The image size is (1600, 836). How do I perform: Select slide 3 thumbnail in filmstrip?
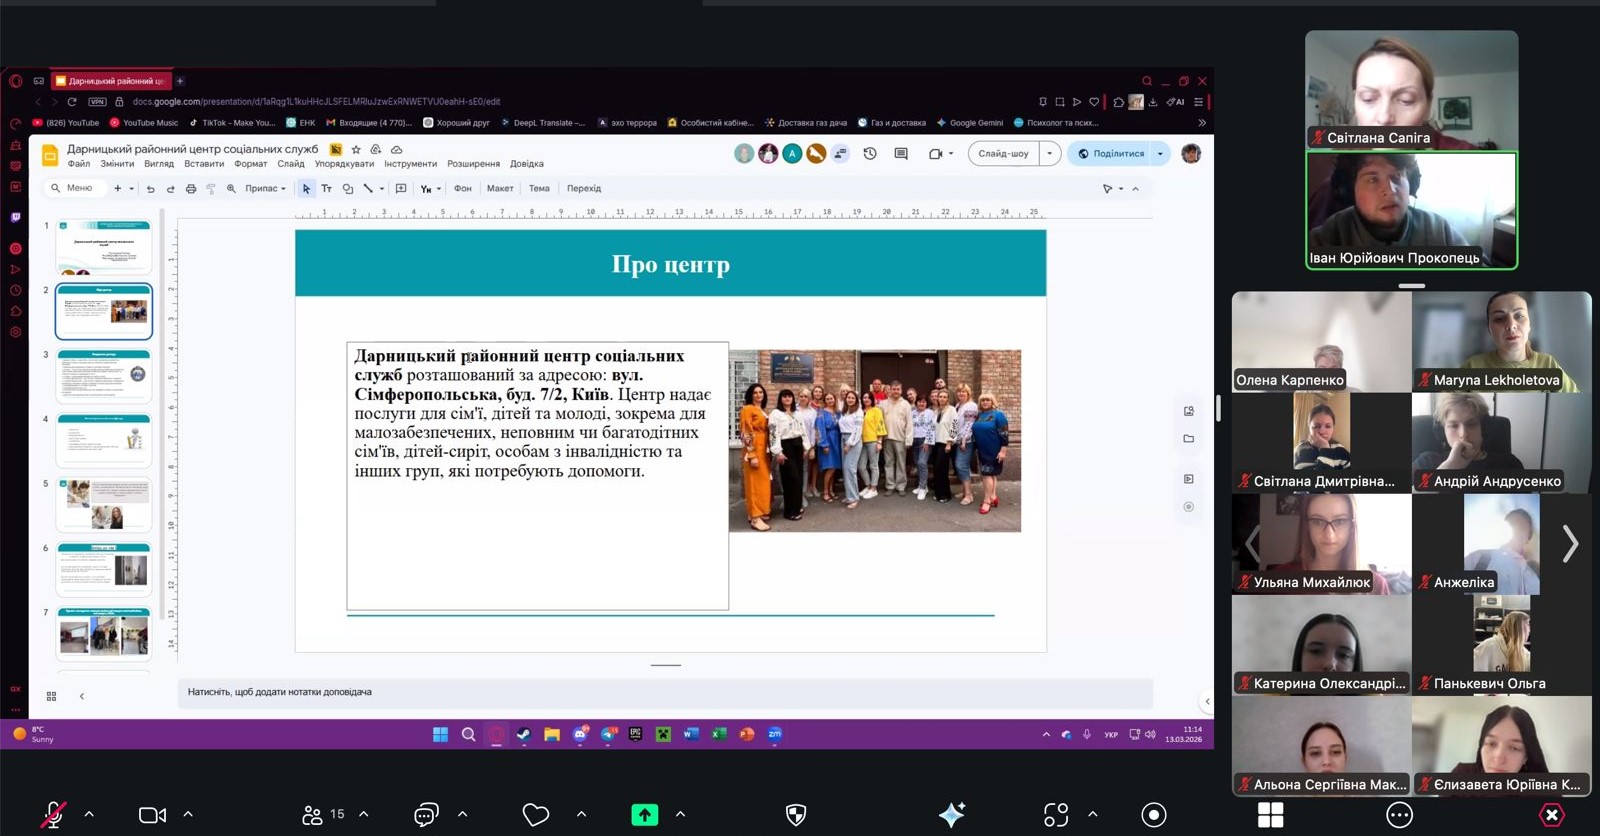coord(104,375)
